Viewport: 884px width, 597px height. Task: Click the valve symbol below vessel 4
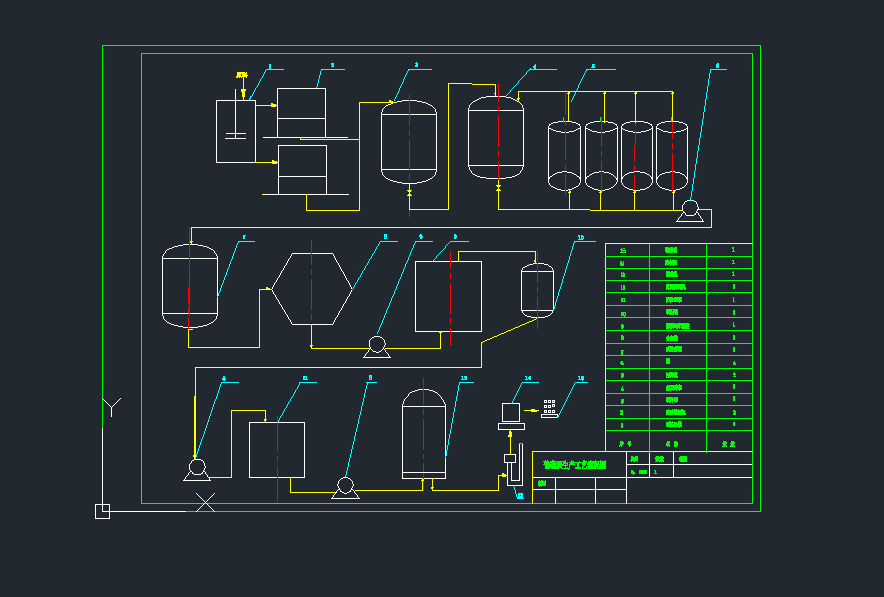click(498, 188)
